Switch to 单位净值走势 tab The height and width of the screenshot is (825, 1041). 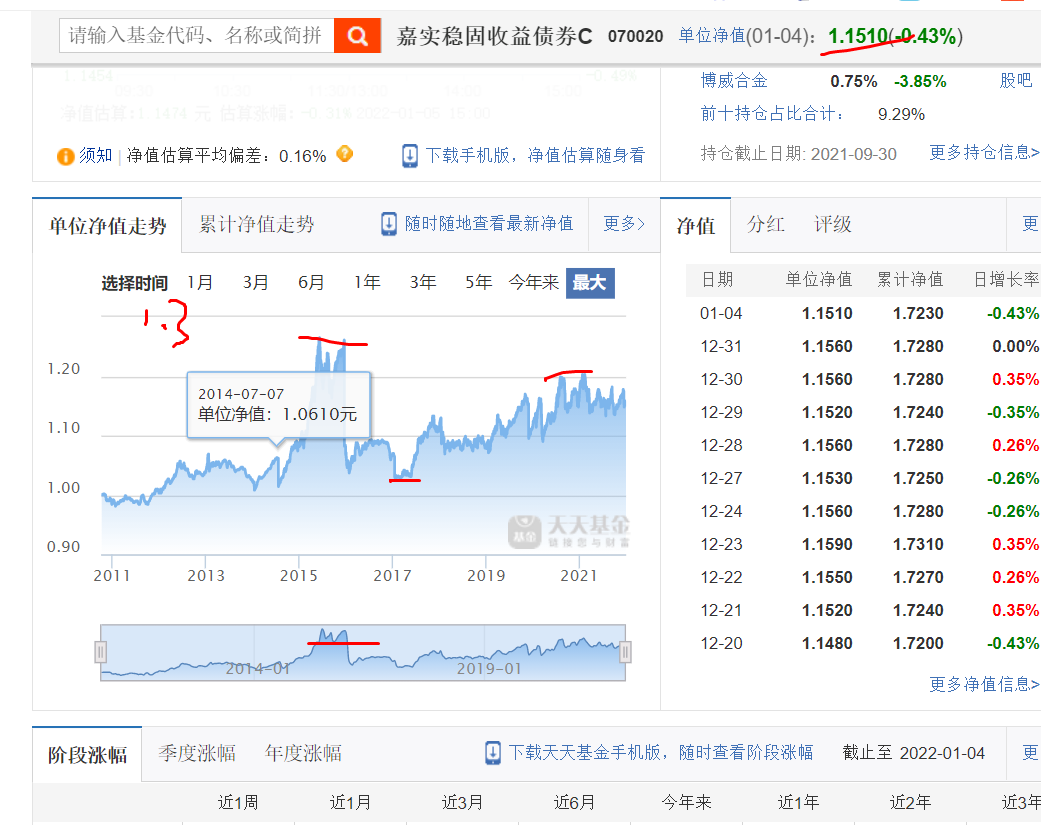107,226
